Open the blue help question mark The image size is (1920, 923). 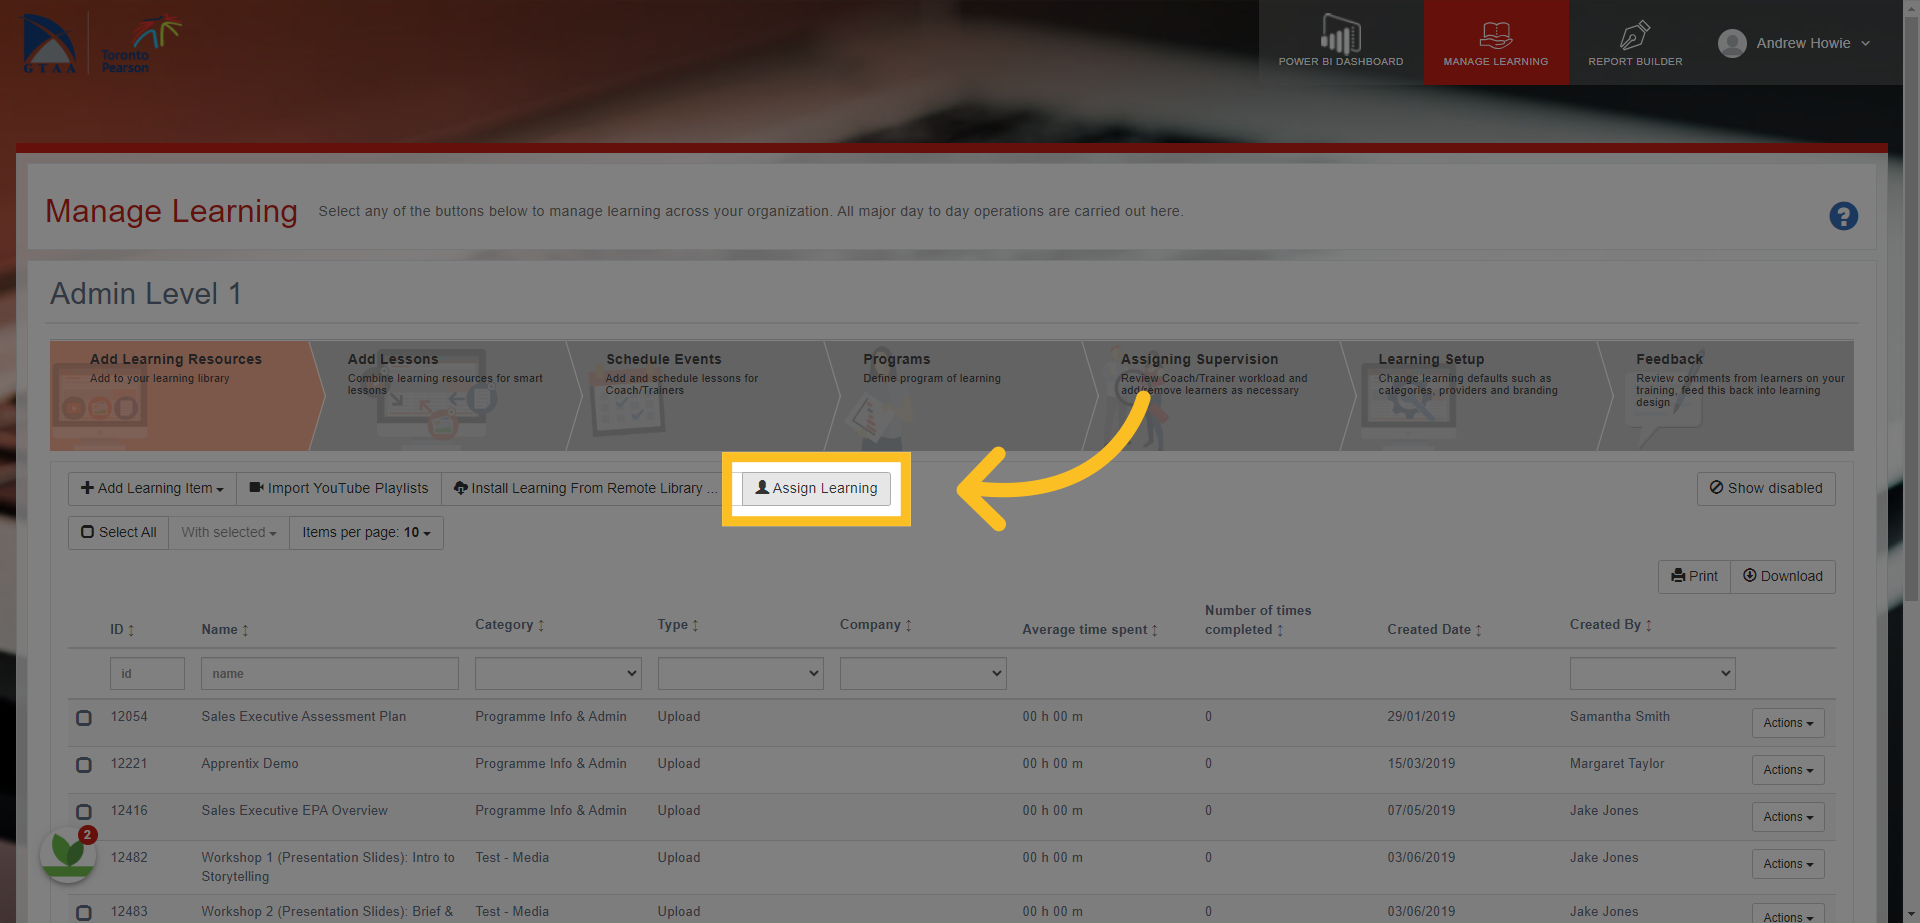1843,216
